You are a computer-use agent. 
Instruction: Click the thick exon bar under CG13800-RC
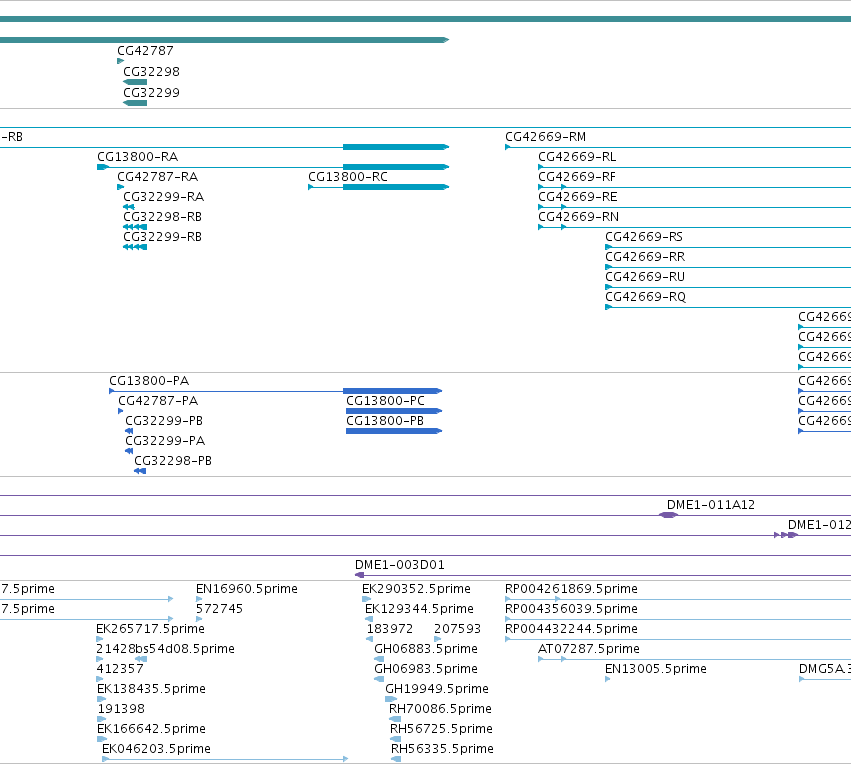tap(396, 187)
